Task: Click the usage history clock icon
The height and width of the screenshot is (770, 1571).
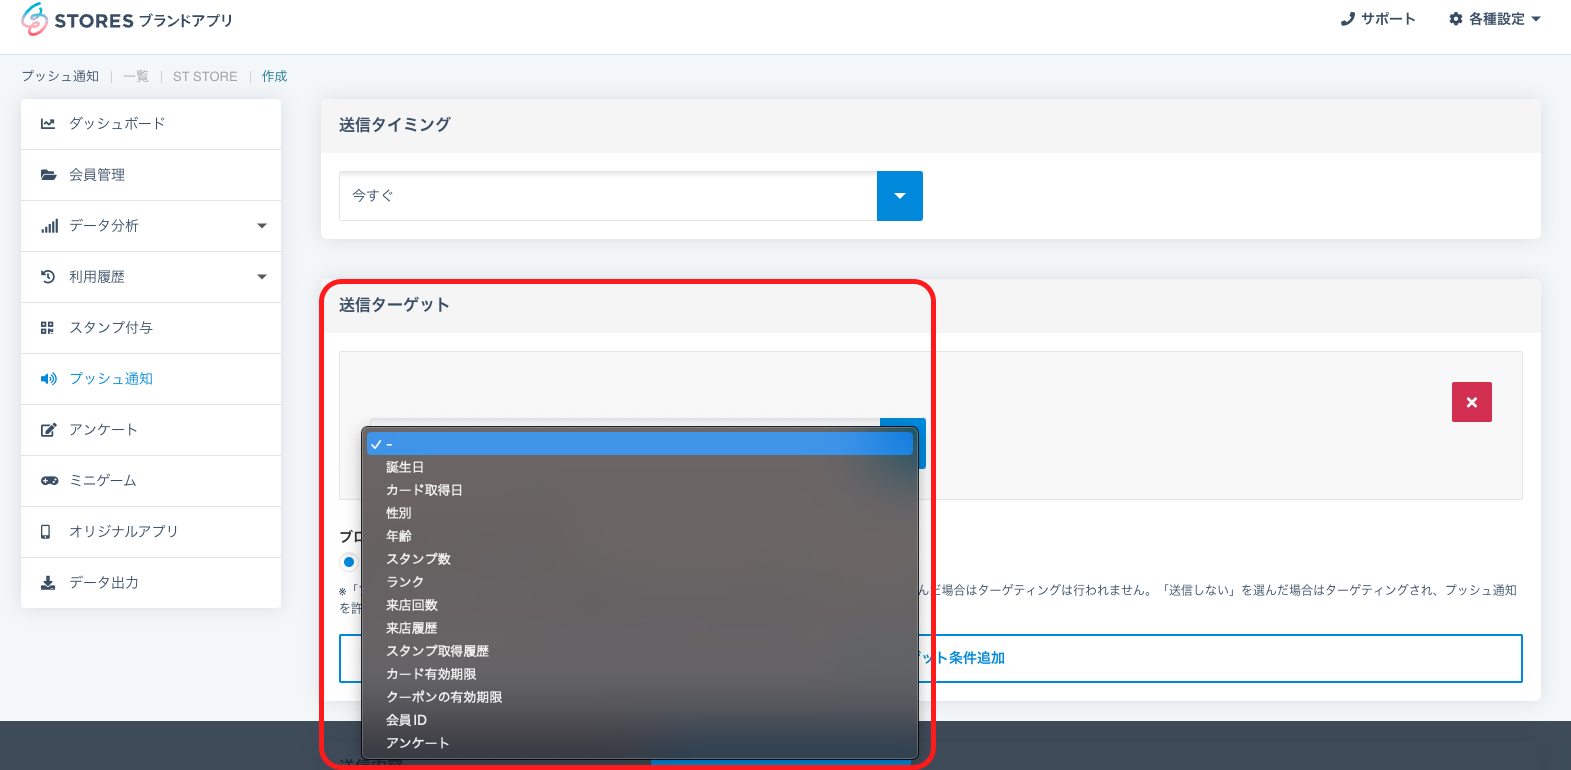Action: click(x=47, y=277)
